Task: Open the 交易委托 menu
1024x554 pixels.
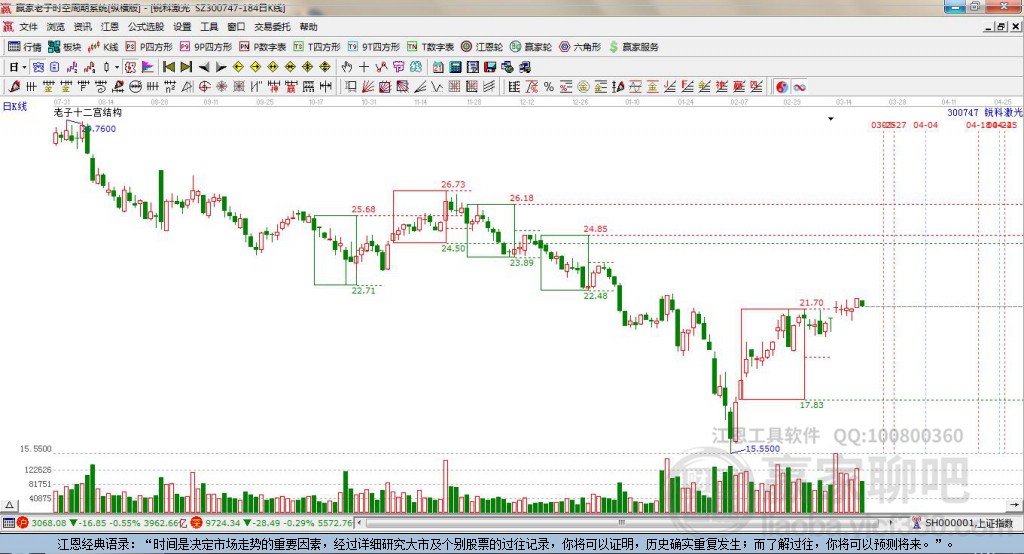Action: [x=272, y=27]
